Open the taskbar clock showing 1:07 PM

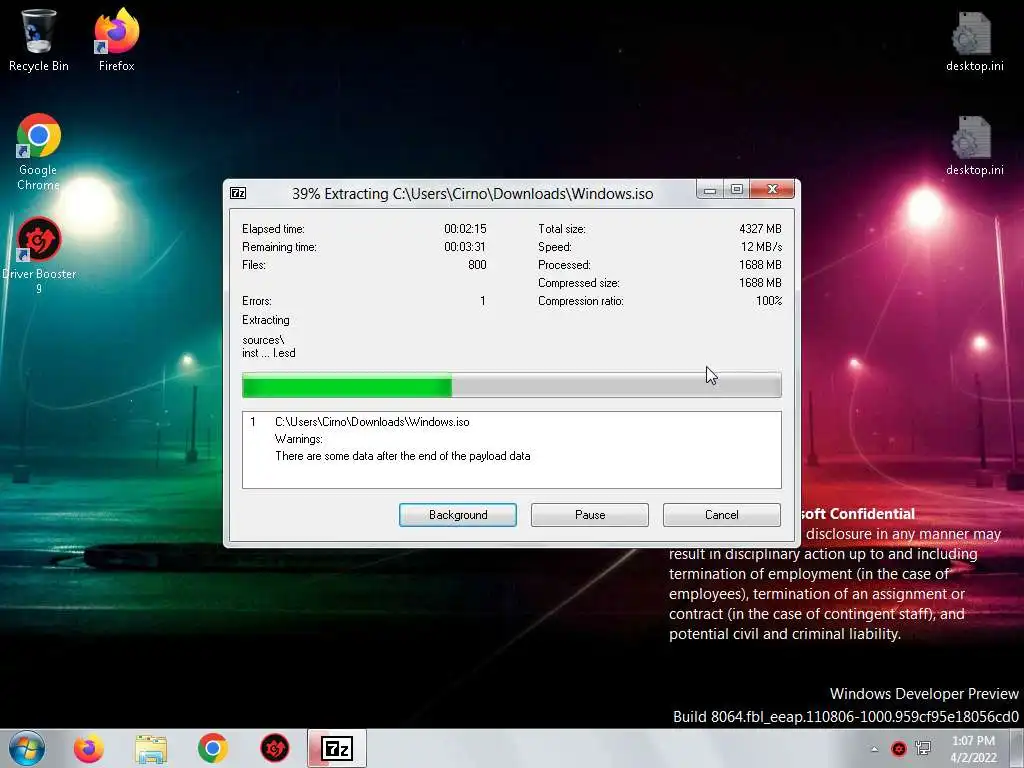tap(973, 748)
